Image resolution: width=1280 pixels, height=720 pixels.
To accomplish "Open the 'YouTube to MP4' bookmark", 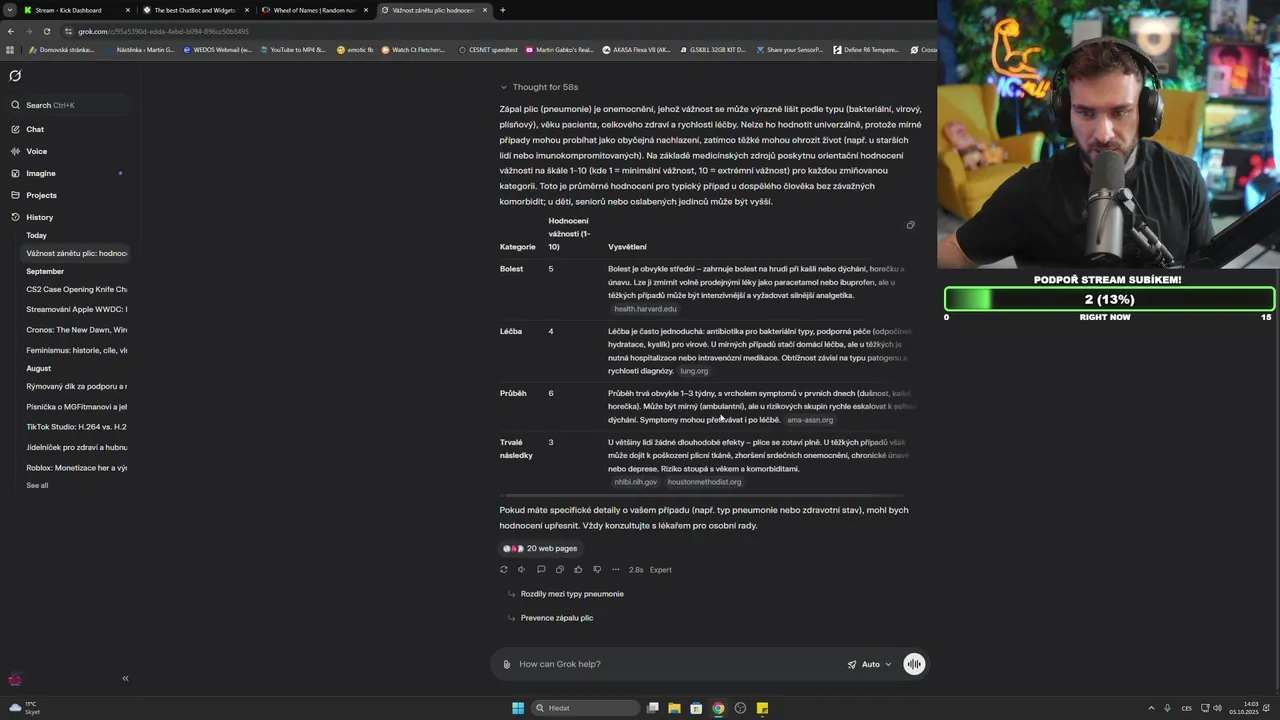I will pyautogui.click(x=293, y=49).
